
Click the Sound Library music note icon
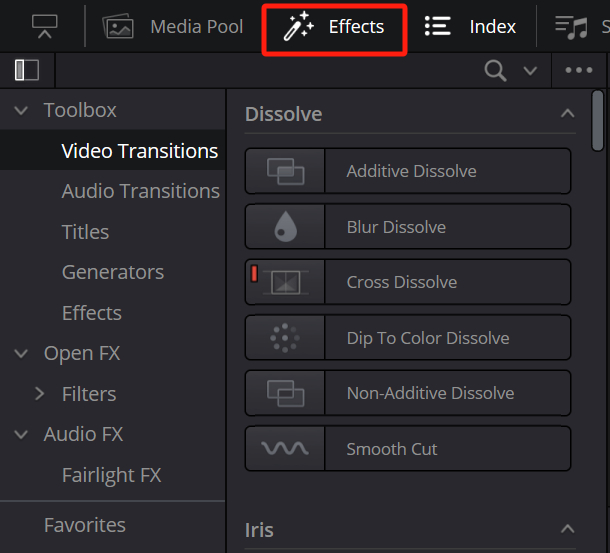[x=572, y=27]
